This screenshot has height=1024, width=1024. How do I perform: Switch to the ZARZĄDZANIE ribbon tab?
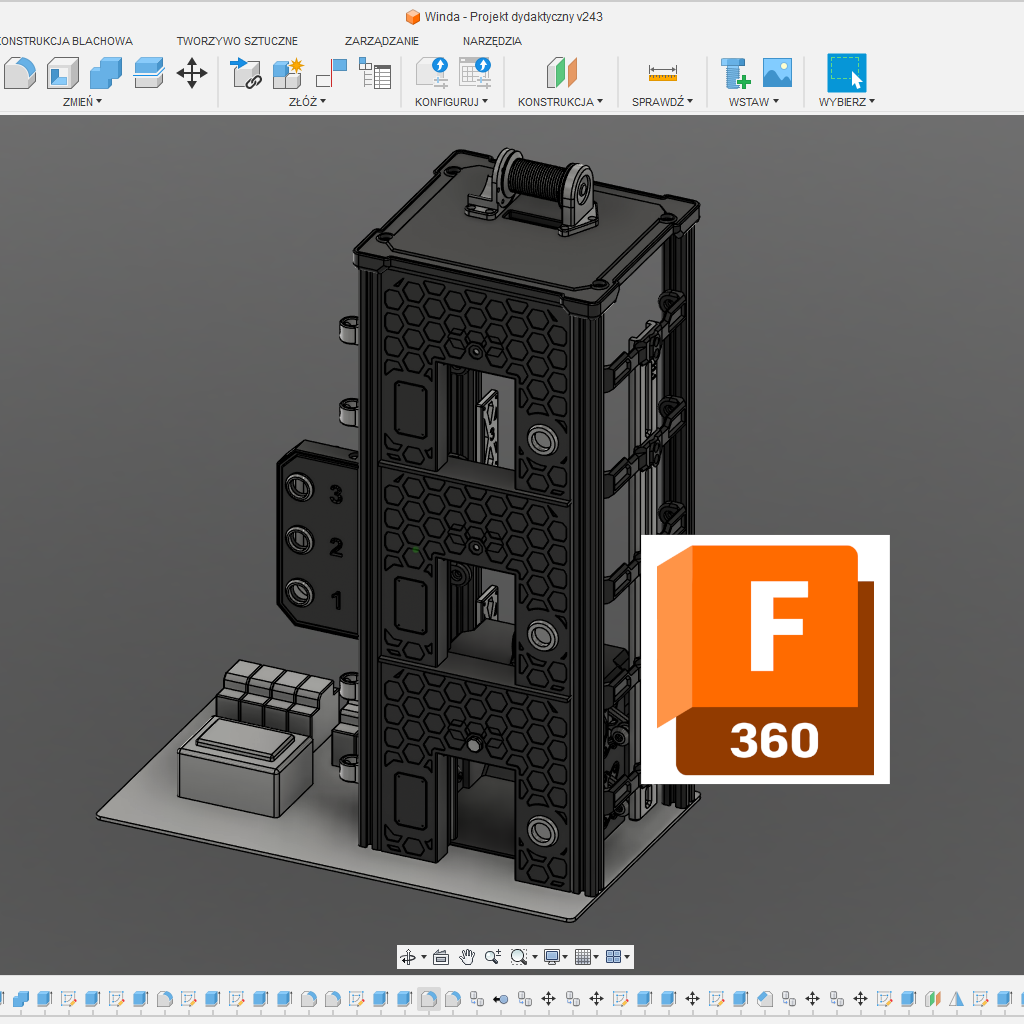click(381, 41)
